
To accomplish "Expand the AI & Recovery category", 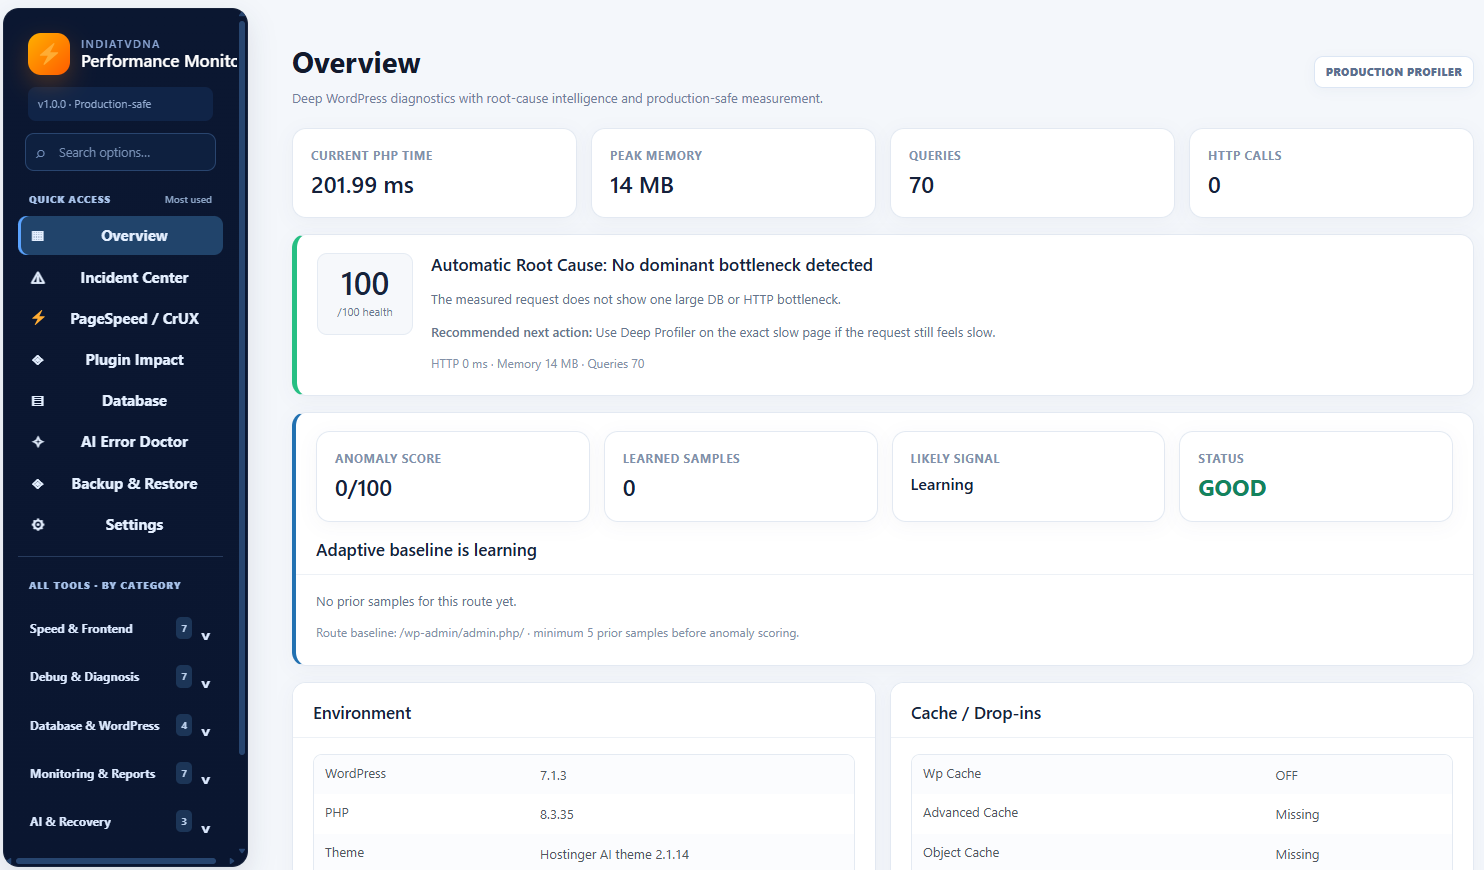I will point(120,822).
